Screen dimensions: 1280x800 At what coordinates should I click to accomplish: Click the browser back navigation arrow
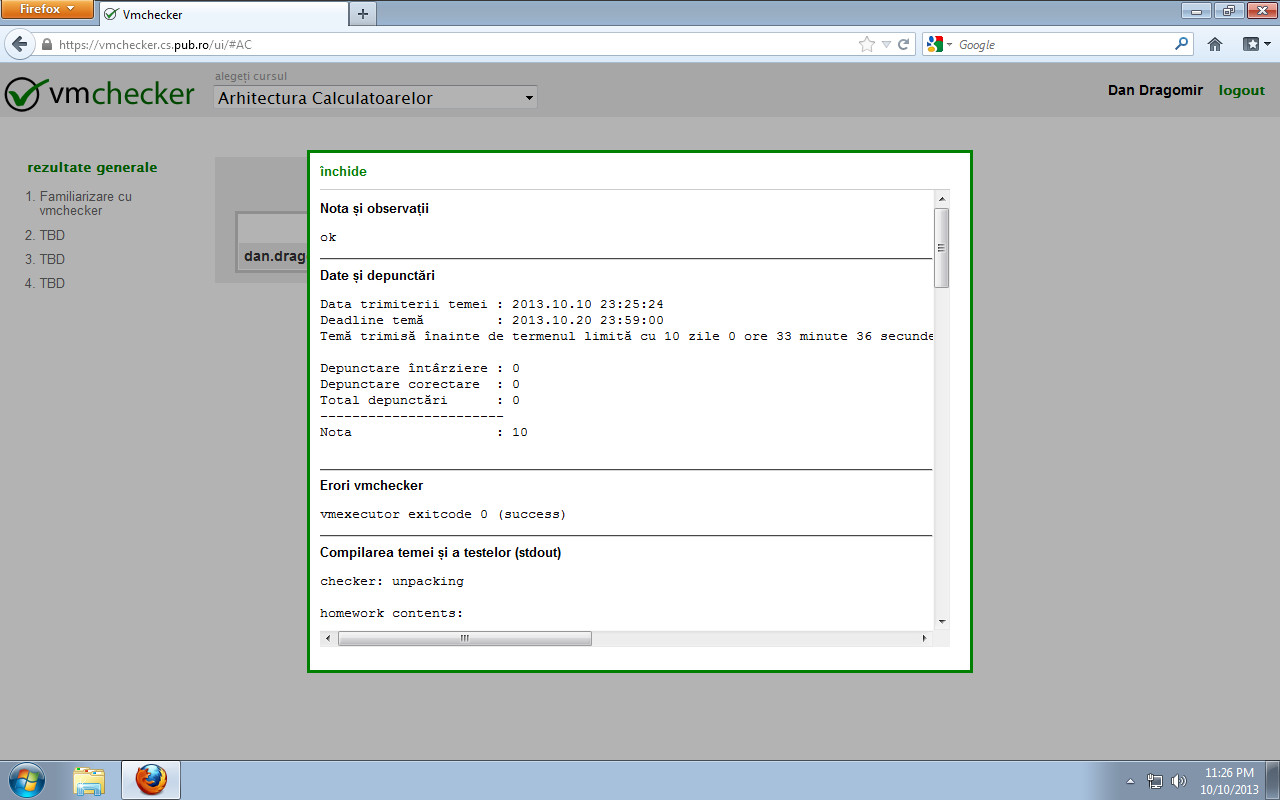(x=20, y=44)
